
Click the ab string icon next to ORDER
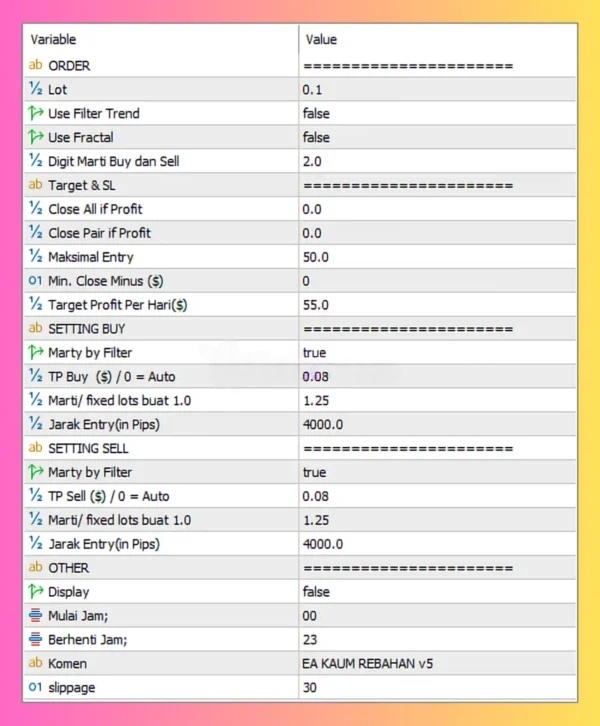[36, 65]
